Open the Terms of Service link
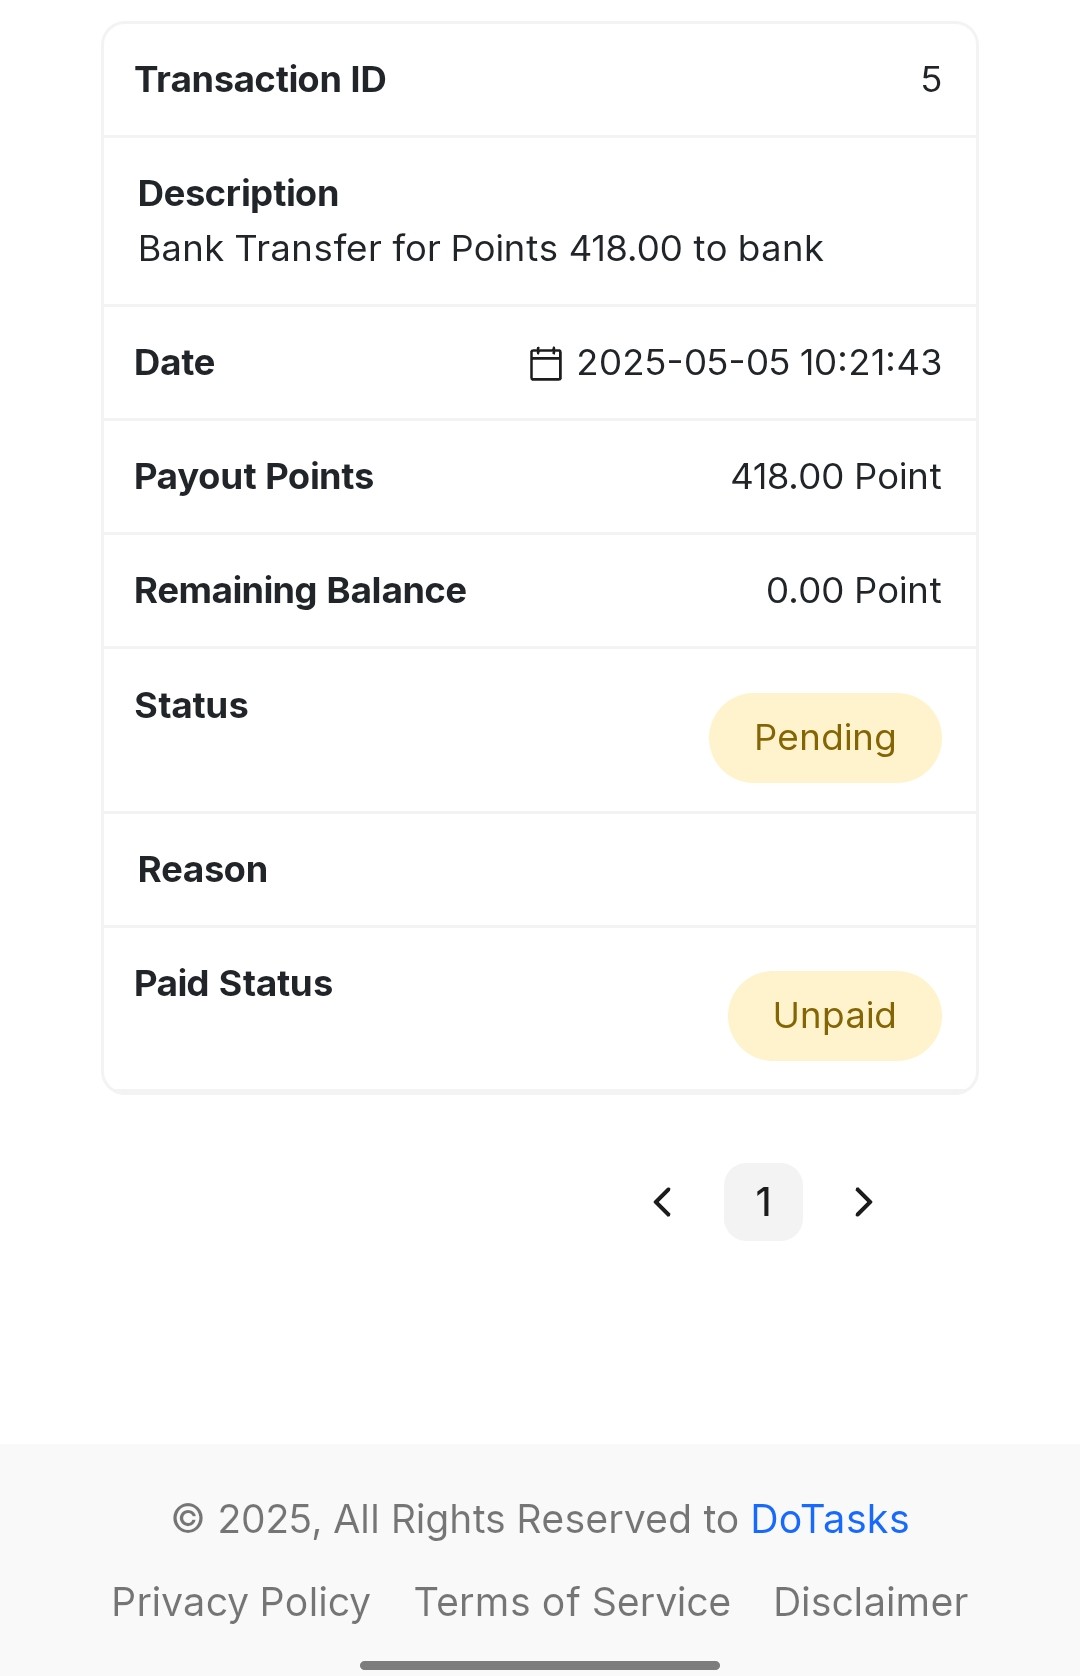1080x1676 pixels. pos(572,1602)
